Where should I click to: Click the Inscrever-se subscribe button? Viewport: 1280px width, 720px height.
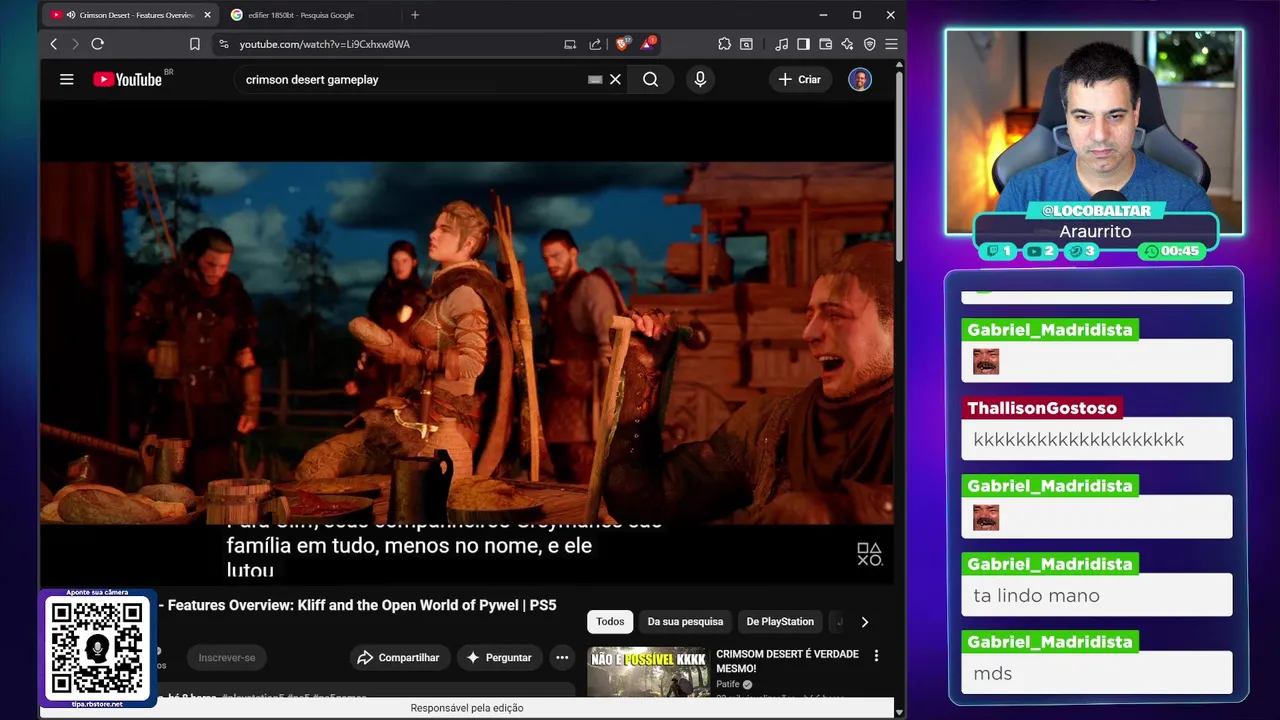pos(227,657)
